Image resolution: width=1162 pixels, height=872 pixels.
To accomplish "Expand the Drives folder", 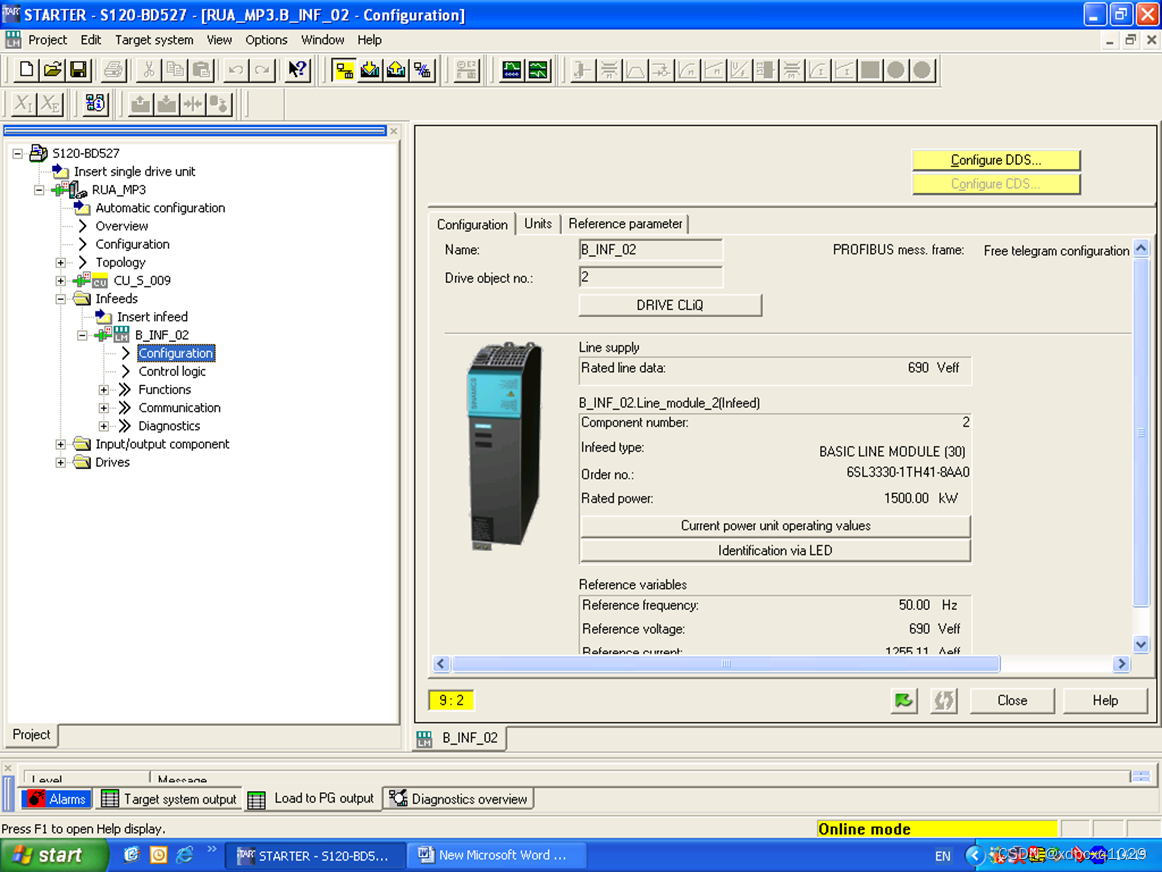I will pyautogui.click(x=61, y=462).
